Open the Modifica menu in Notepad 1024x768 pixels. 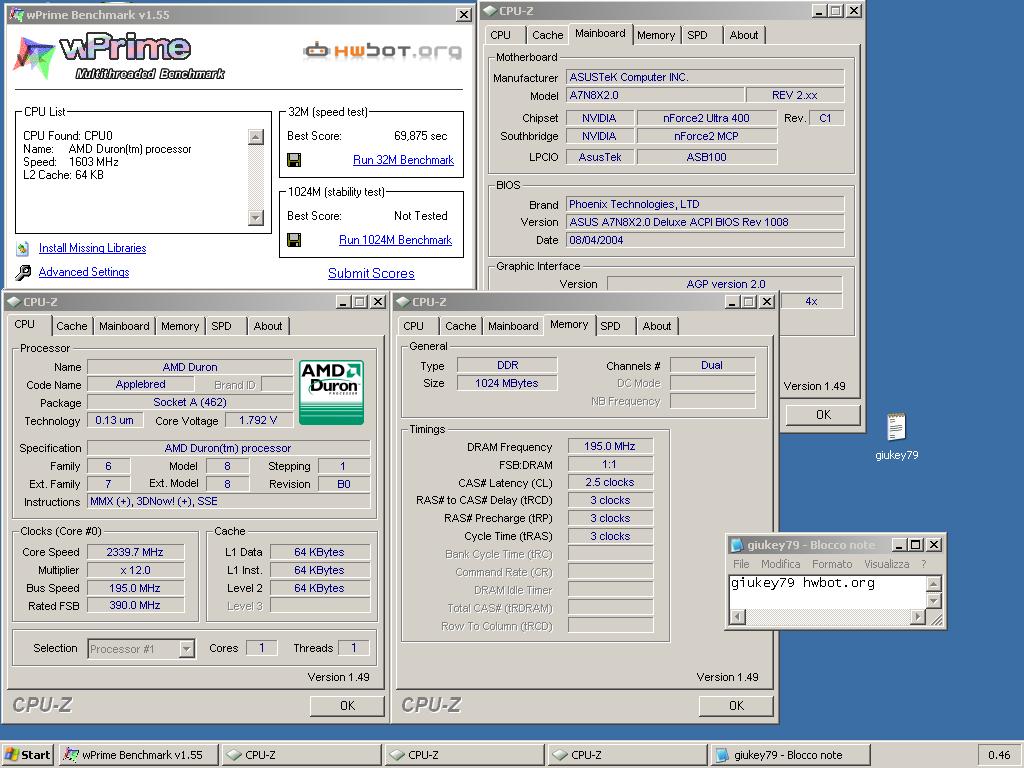coord(780,564)
